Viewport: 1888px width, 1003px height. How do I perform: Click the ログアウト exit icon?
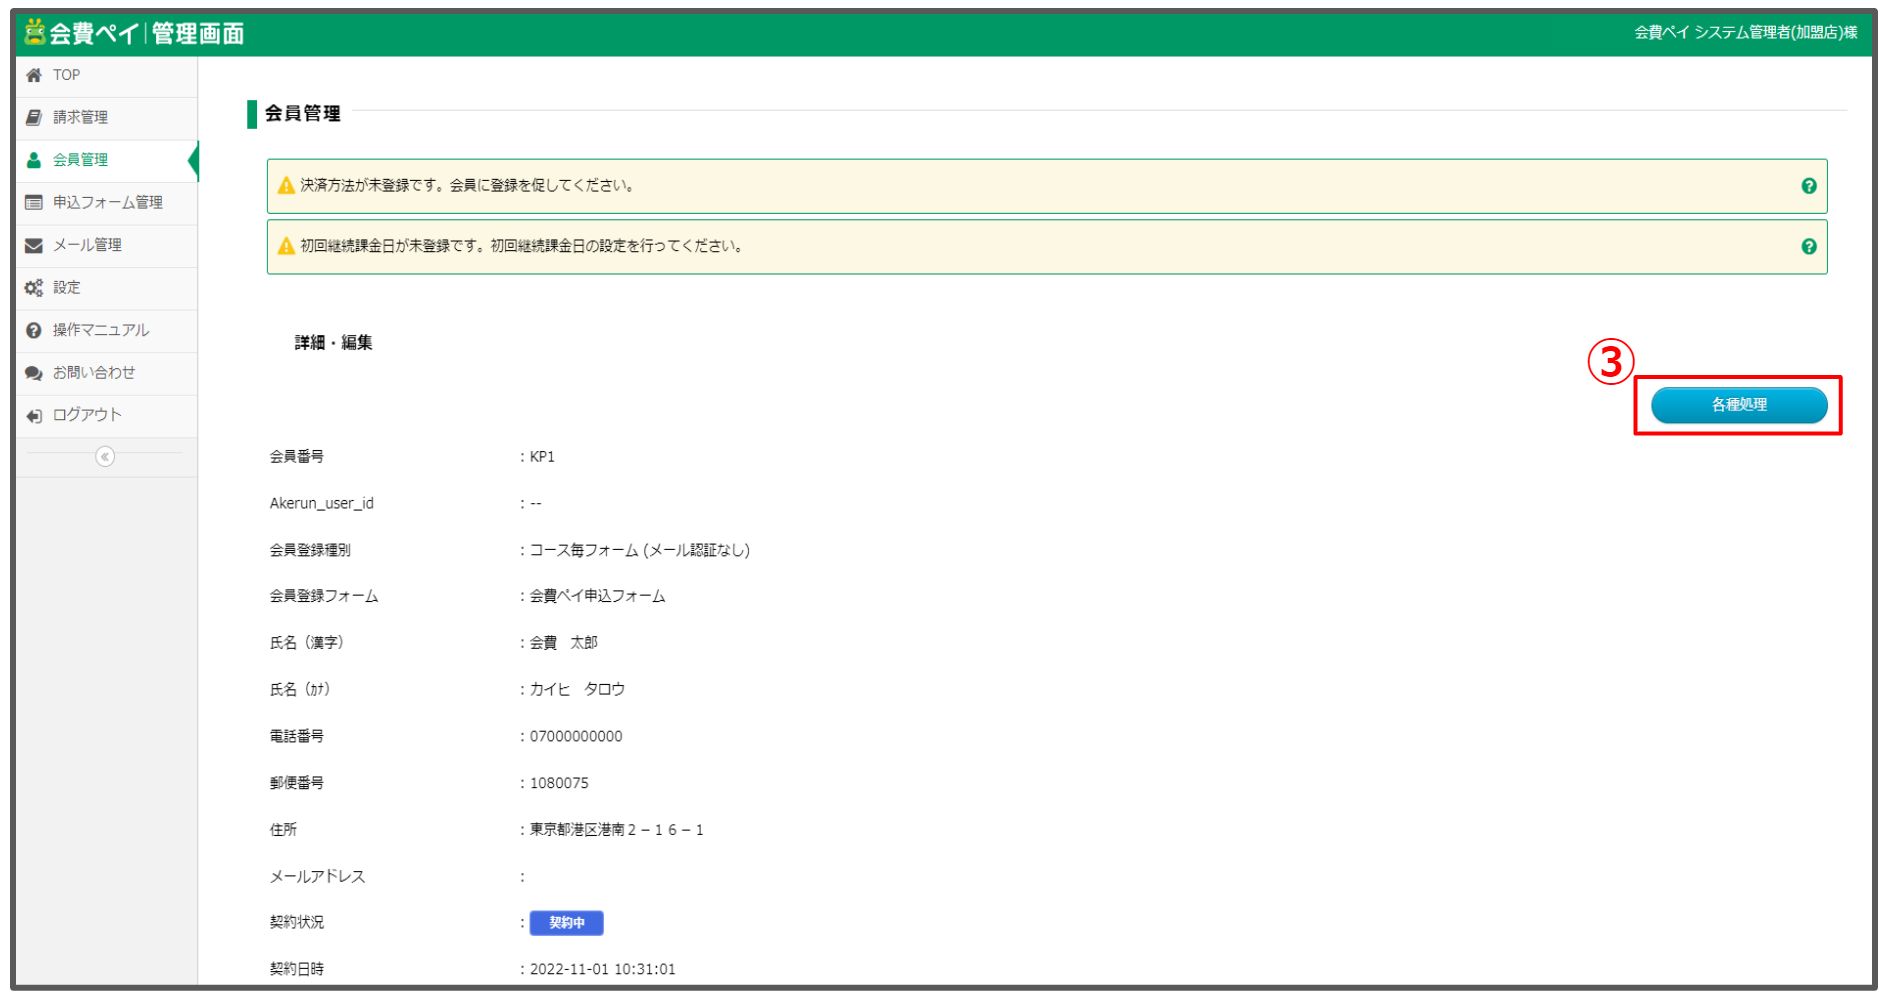pyautogui.click(x=34, y=416)
